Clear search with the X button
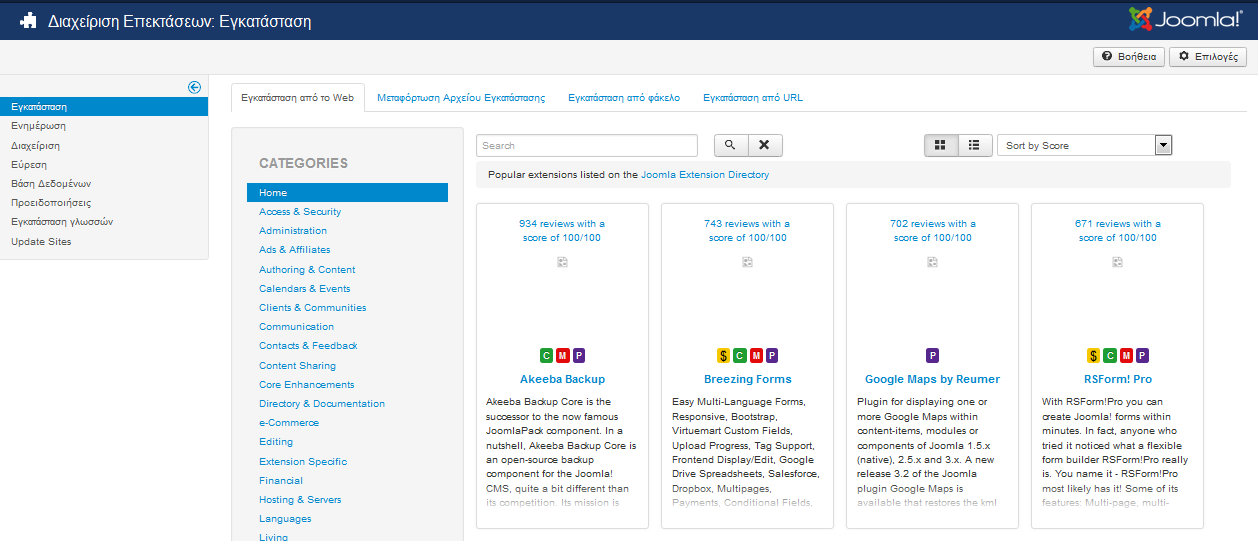 pos(764,145)
